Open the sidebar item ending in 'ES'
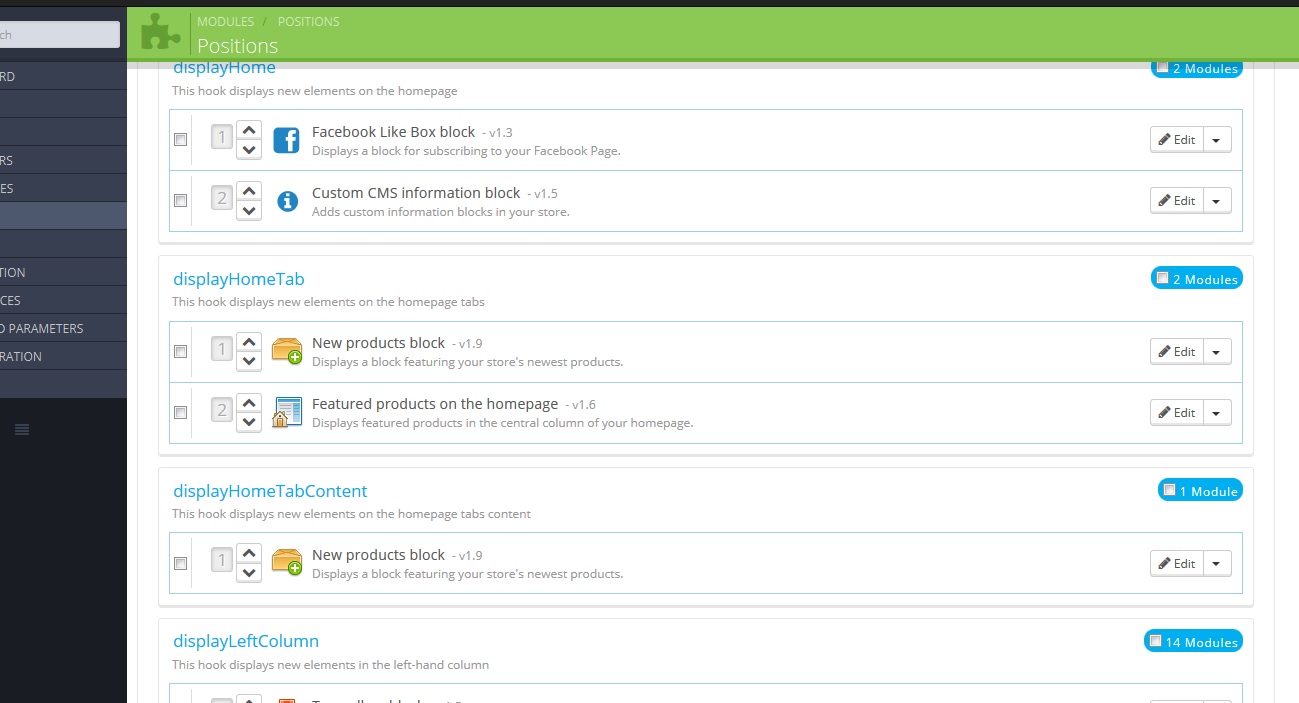 tap(63, 188)
